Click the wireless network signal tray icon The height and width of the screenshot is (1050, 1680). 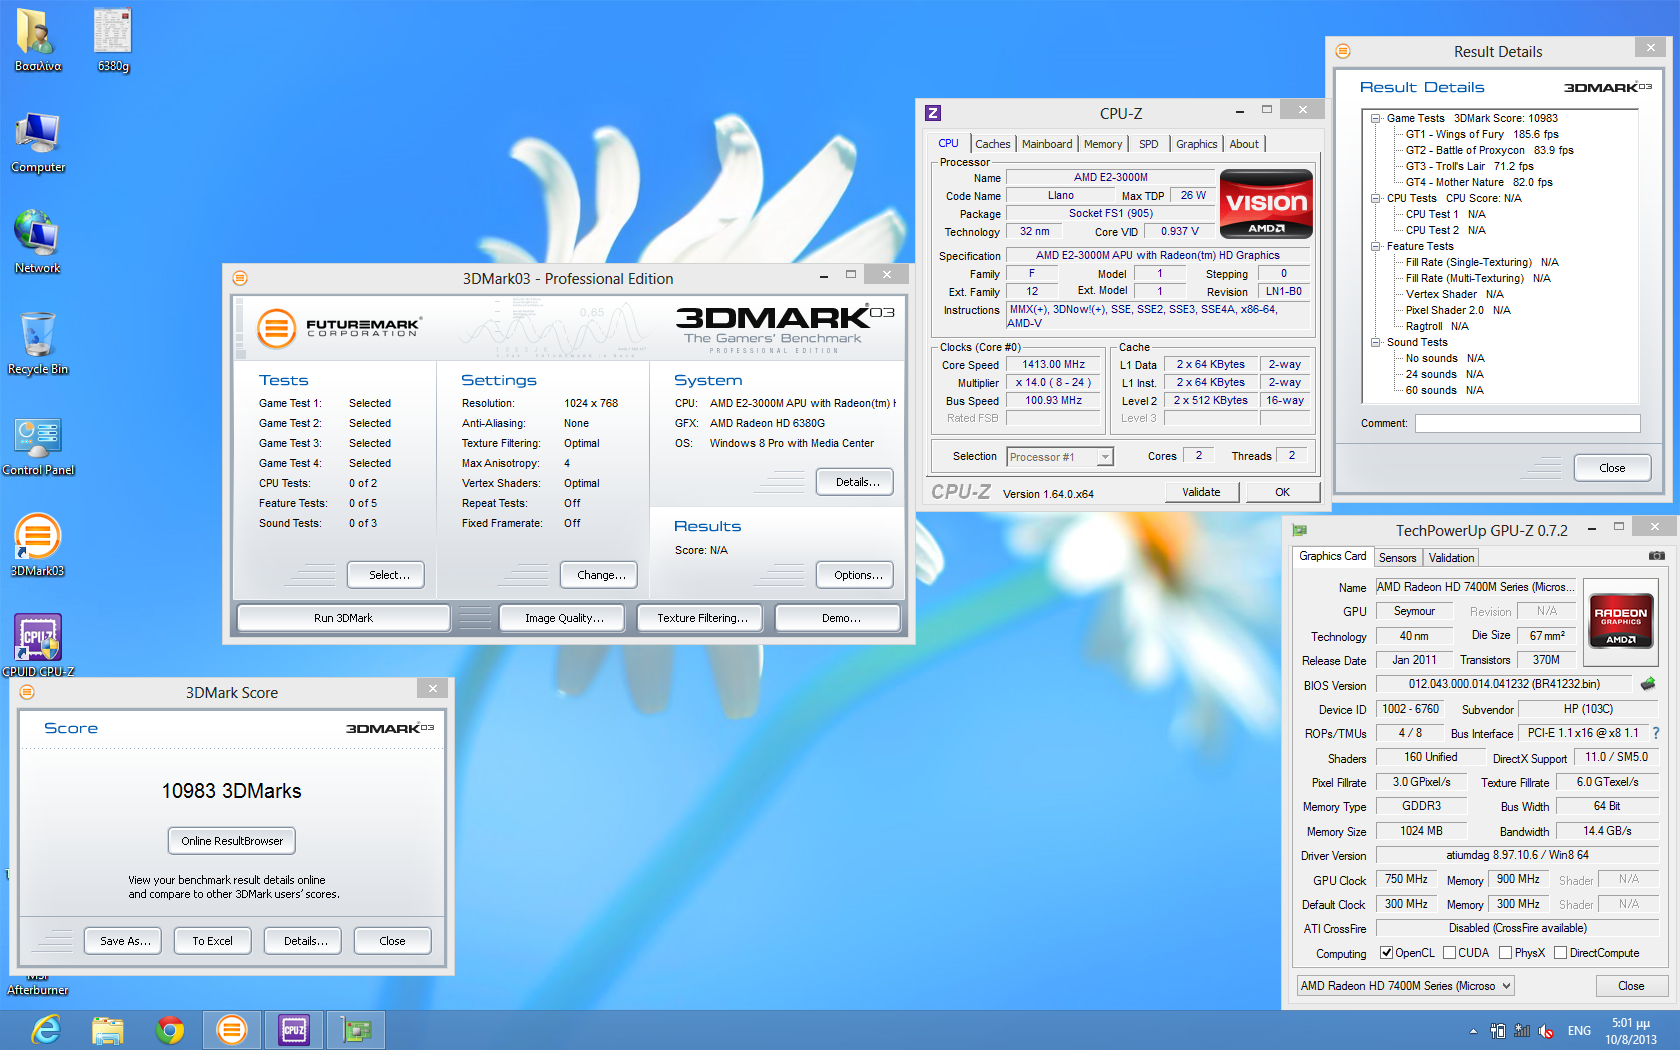click(1522, 1031)
